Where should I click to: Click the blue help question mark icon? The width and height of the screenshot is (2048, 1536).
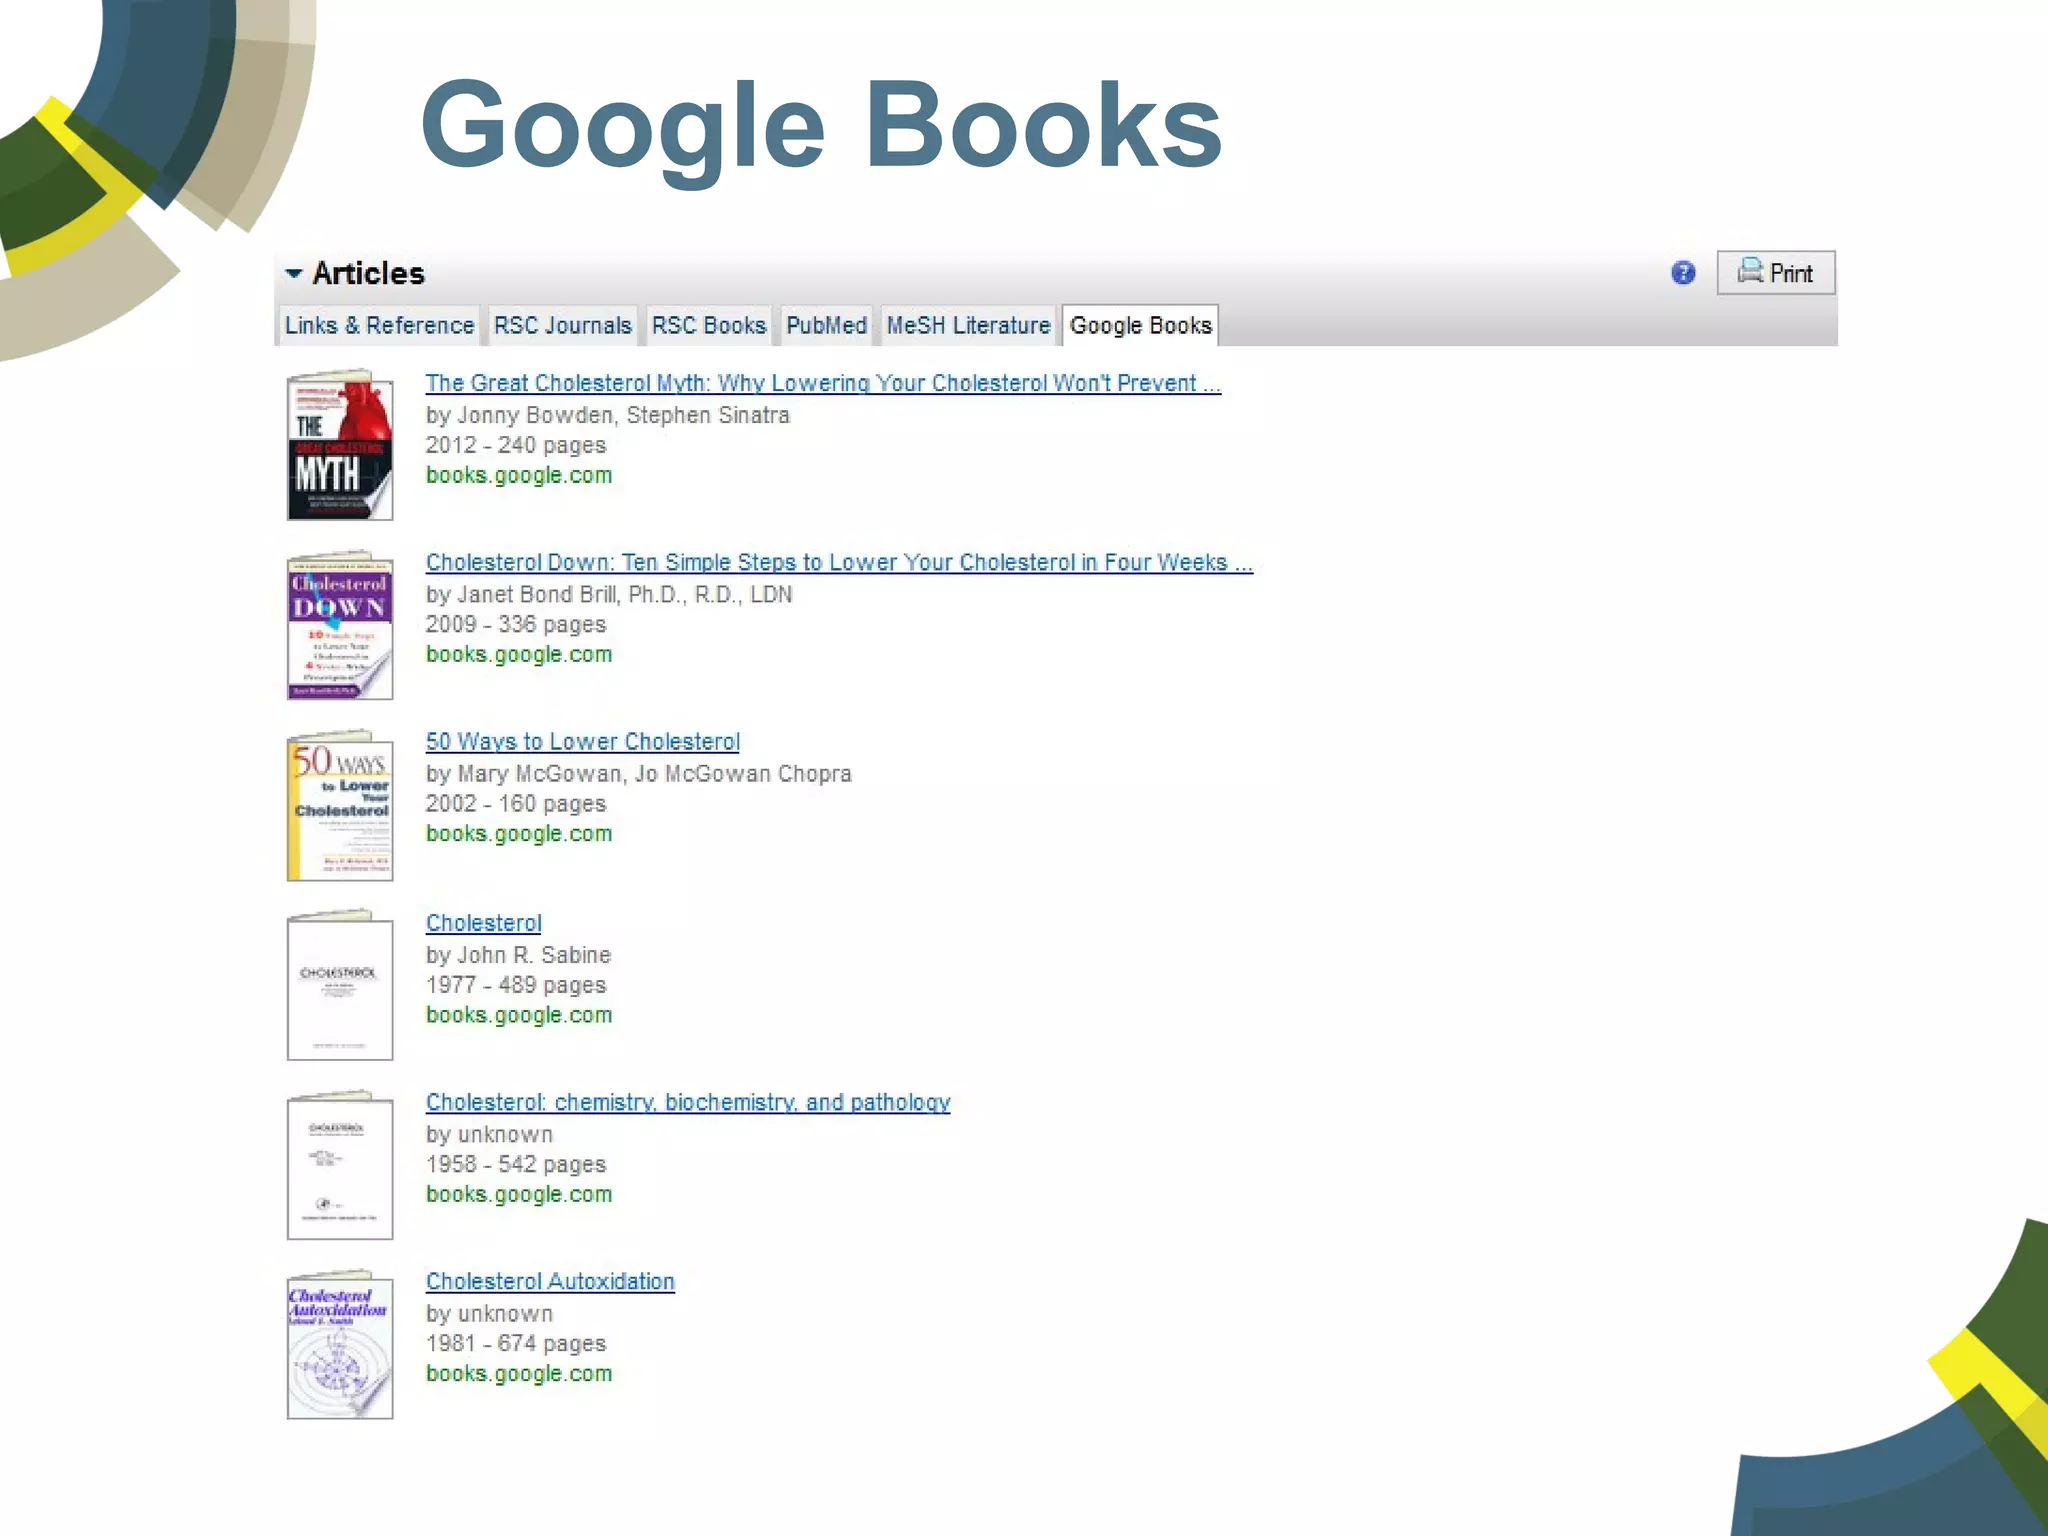point(1683,273)
